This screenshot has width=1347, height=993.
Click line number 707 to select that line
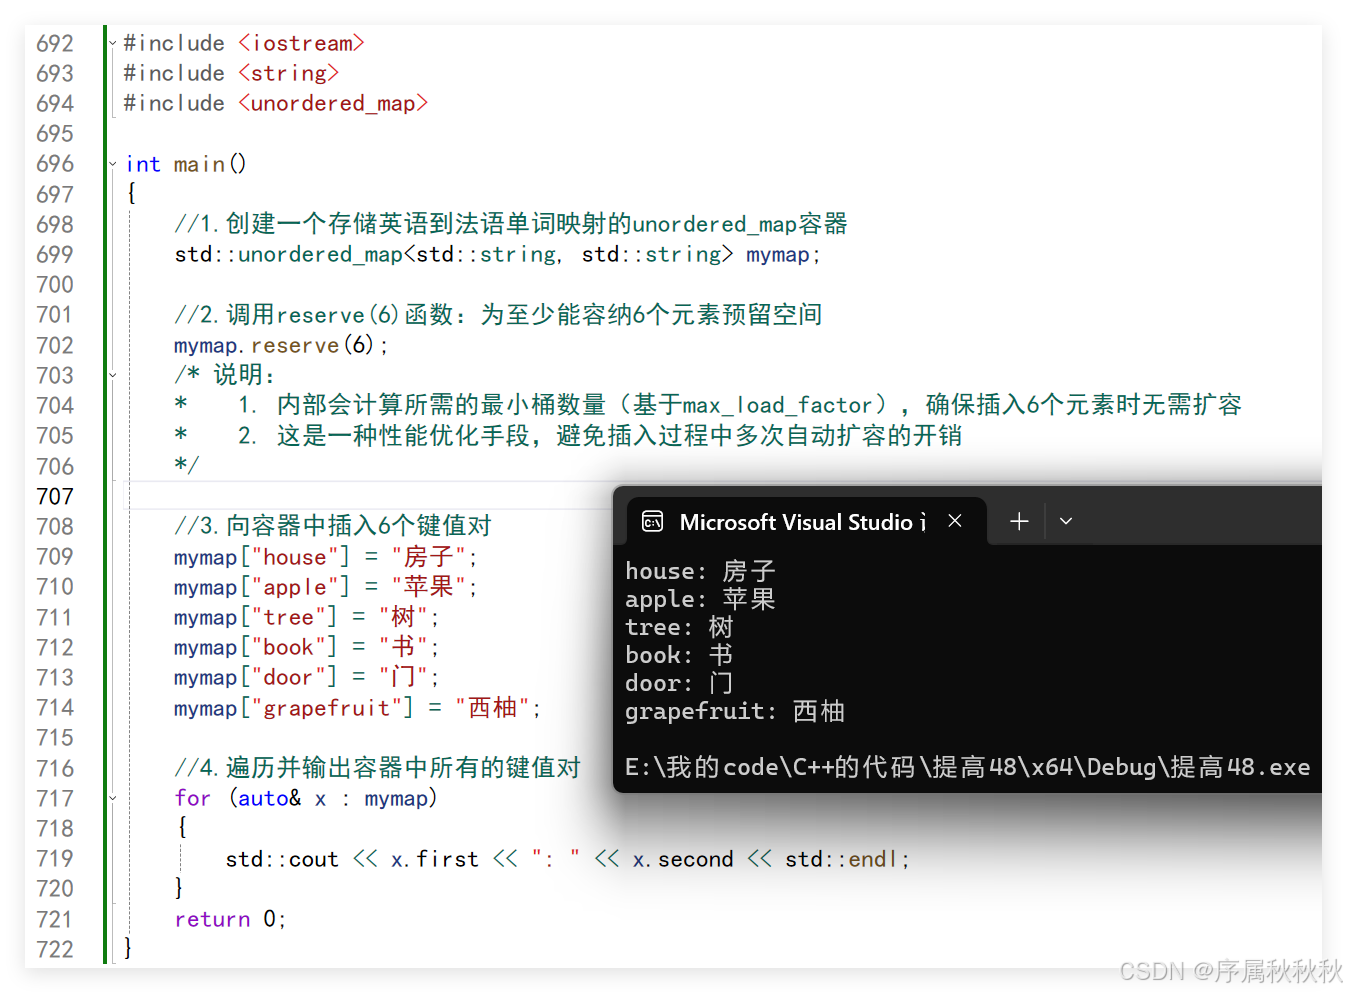[x=55, y=496]
